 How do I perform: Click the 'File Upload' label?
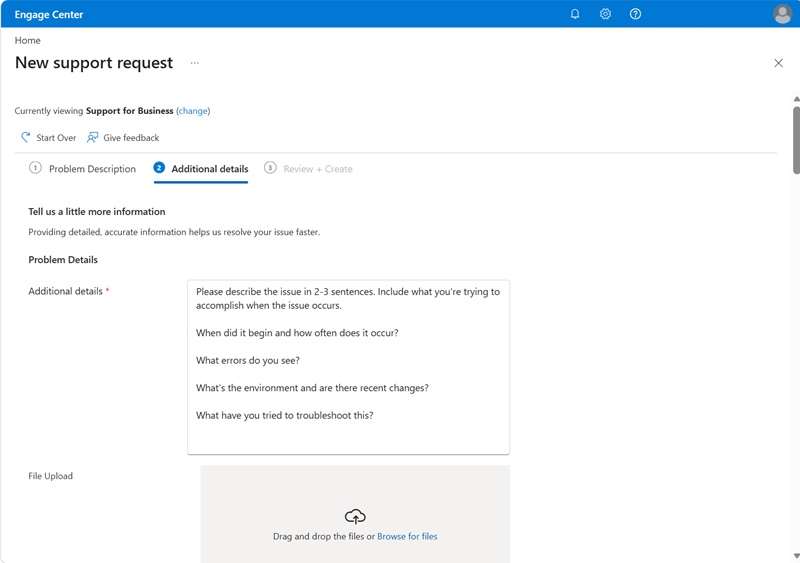[x=51, y=476]
